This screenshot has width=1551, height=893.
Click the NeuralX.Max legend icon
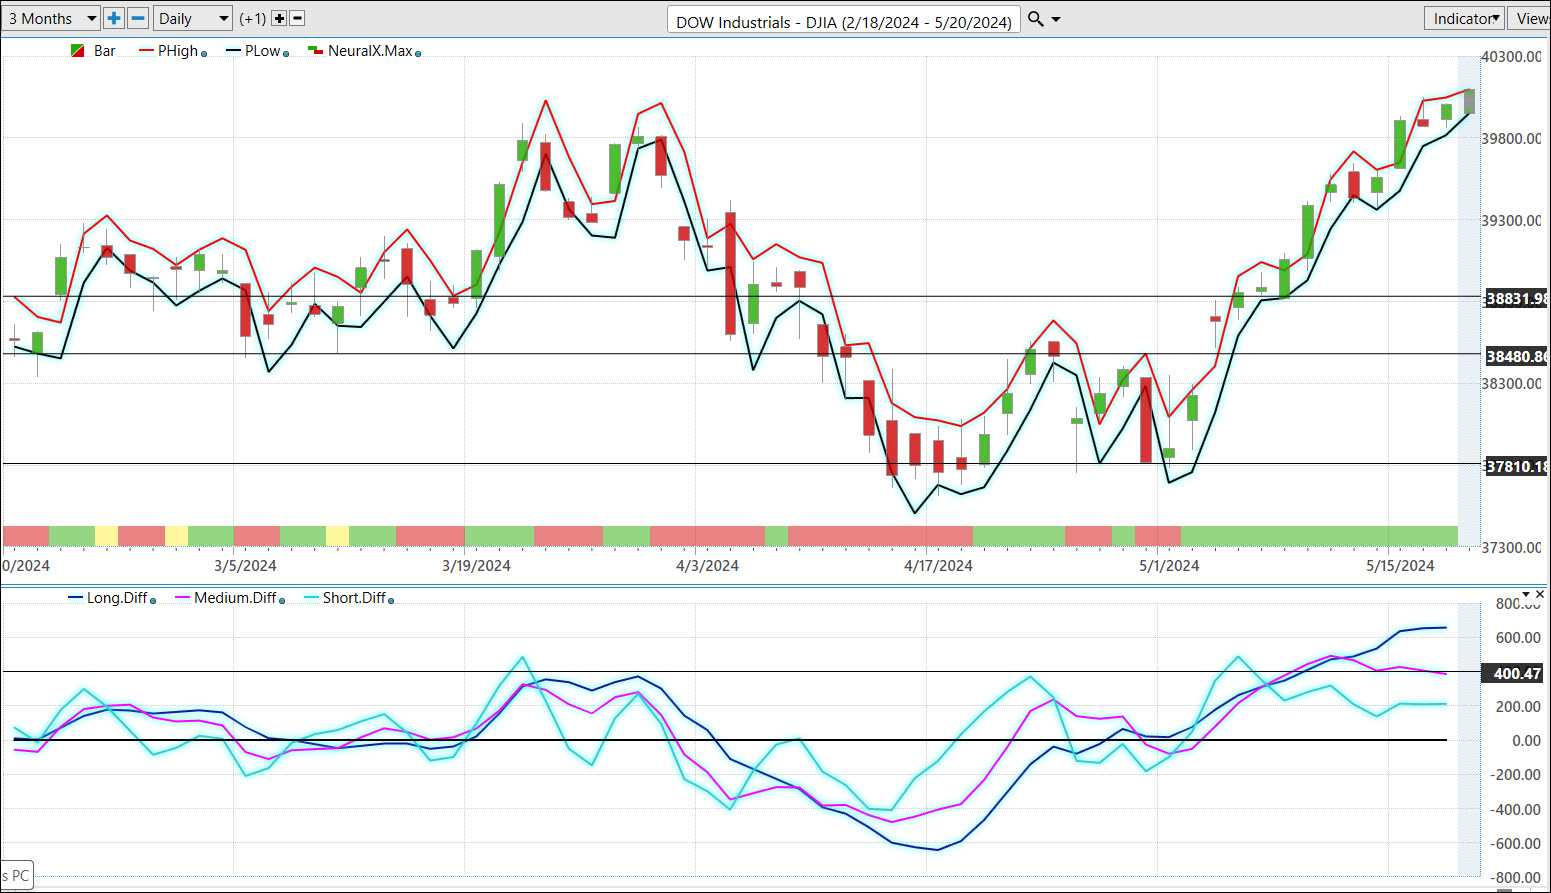pos(315,50)
